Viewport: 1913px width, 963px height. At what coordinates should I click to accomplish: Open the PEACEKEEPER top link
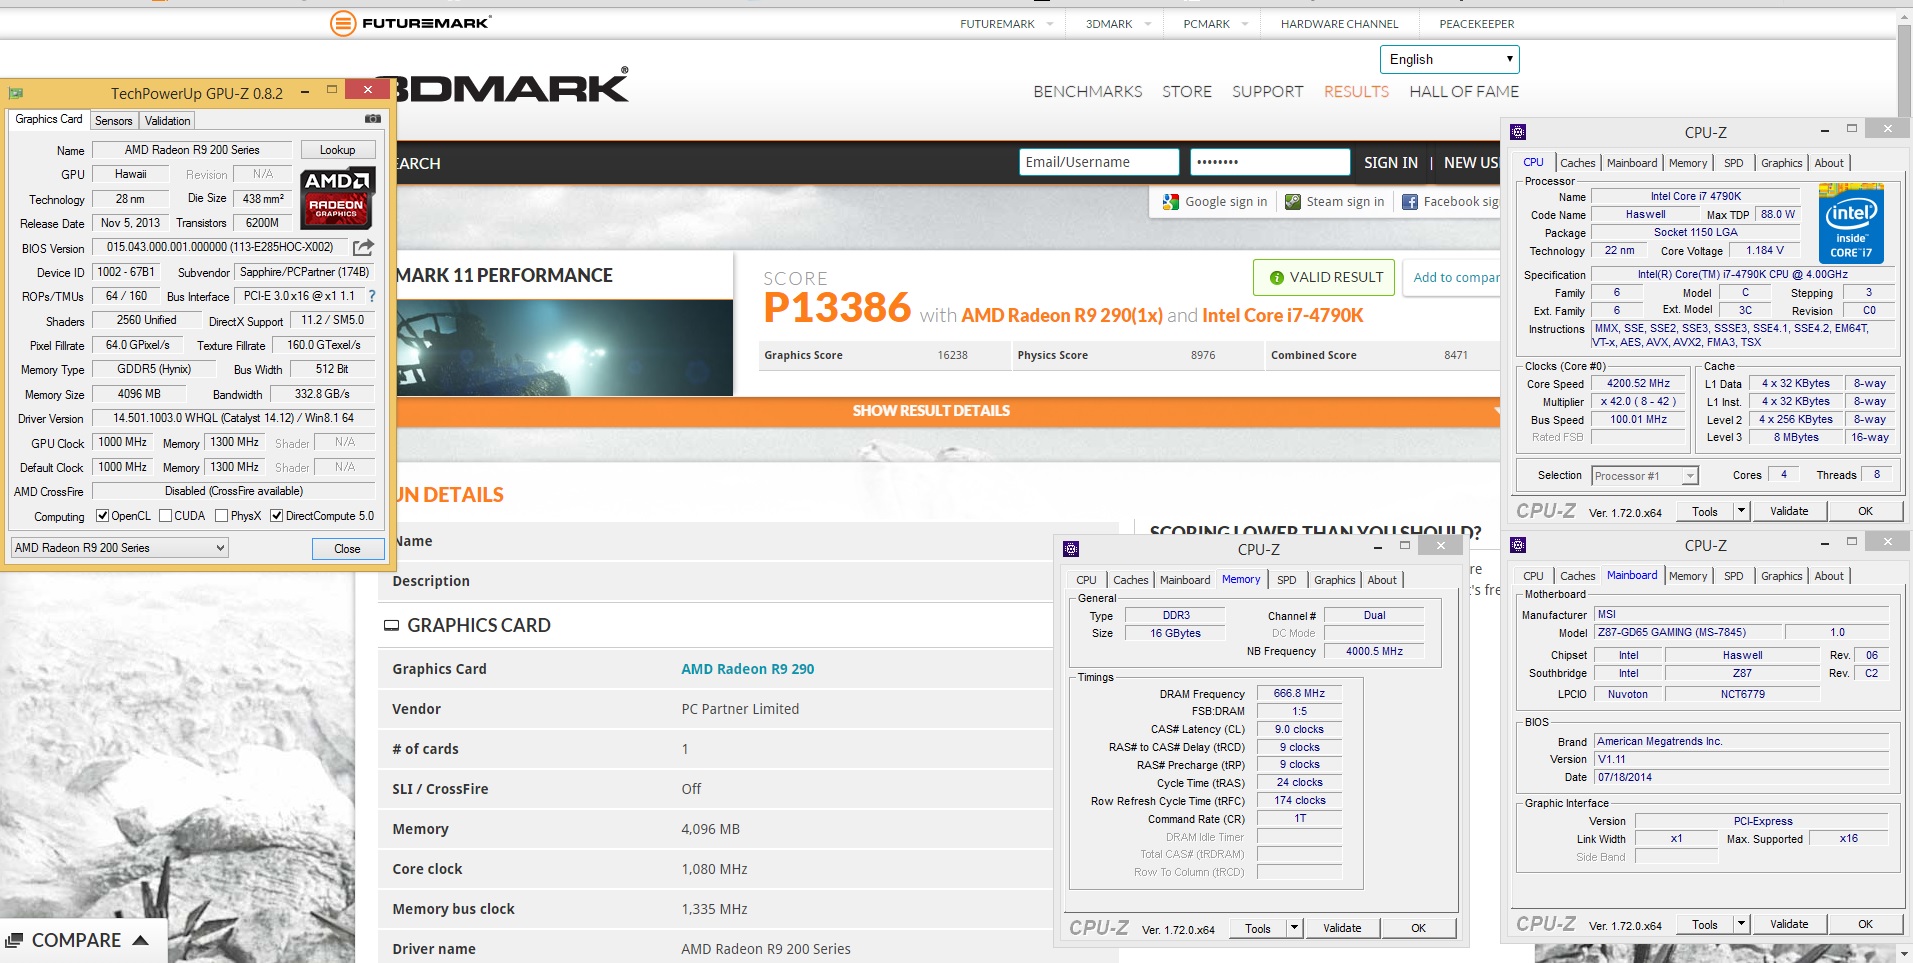pyautogui.click(x=1476, y=24)
